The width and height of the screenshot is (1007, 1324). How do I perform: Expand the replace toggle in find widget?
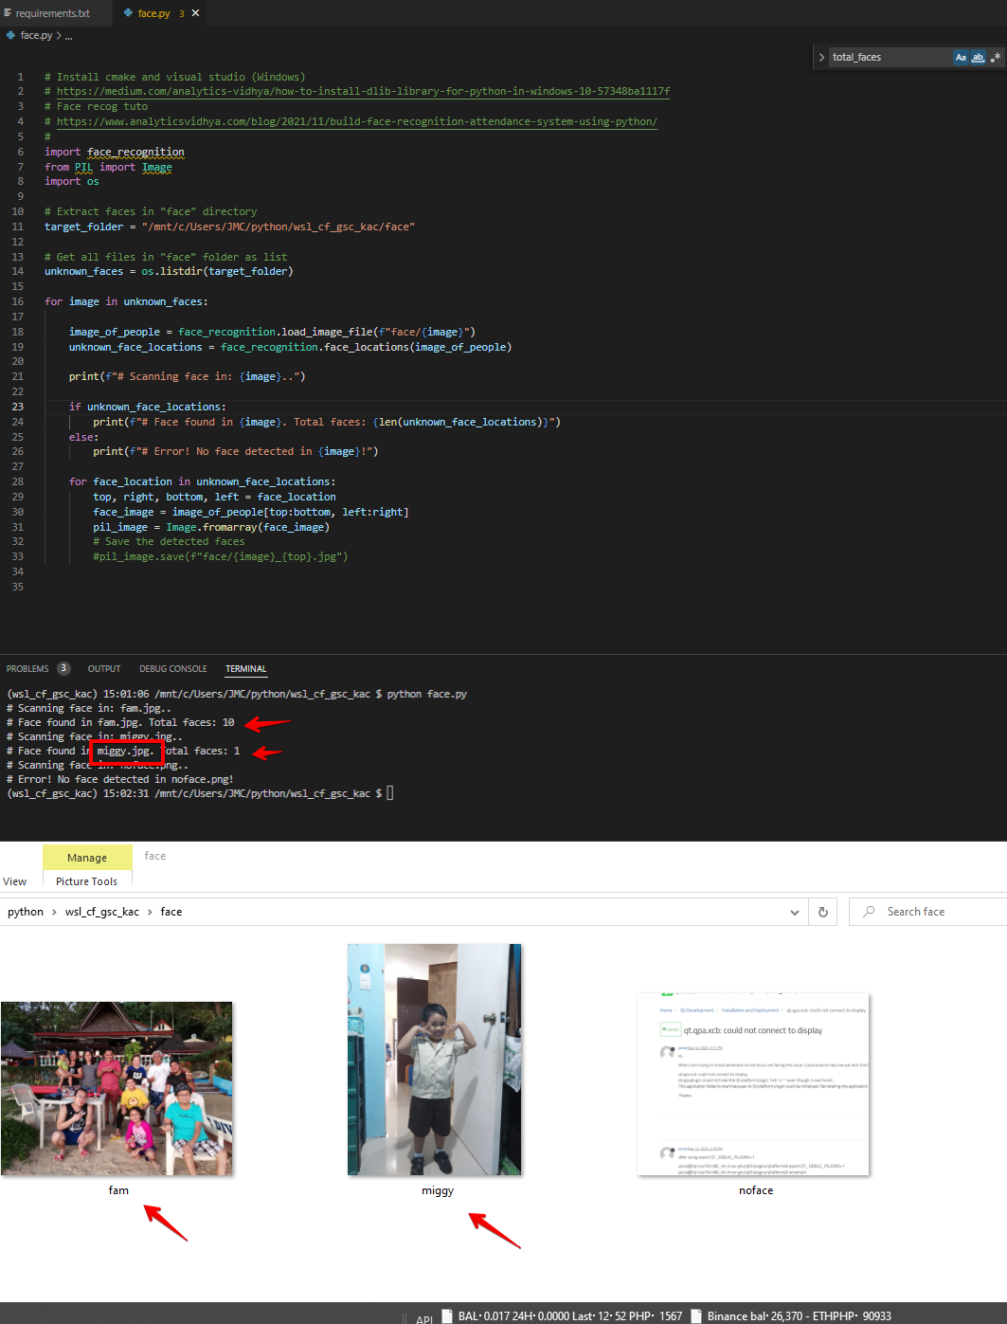[822, 57]
